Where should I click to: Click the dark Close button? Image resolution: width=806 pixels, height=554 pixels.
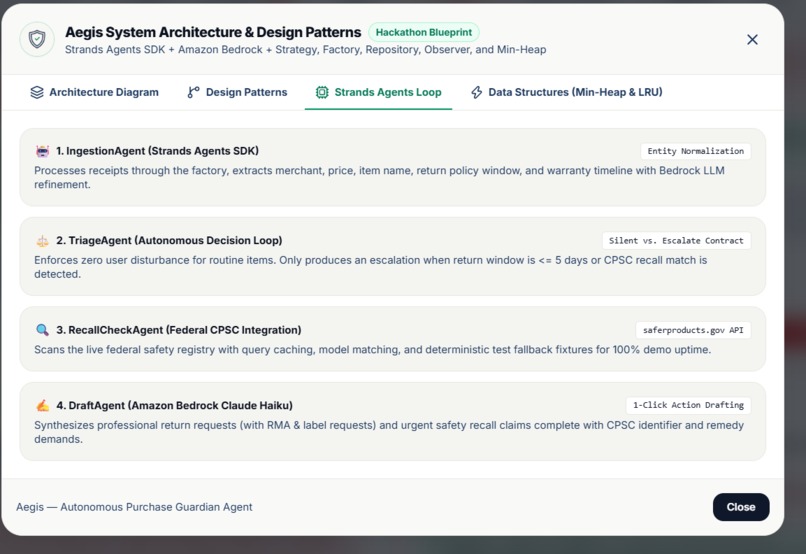(741, 507)
